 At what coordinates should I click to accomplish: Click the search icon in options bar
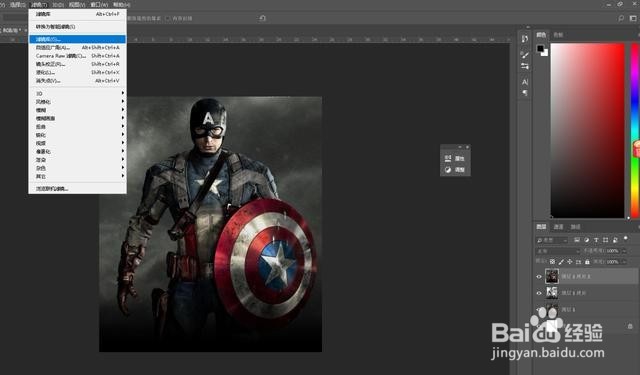(x=621, y=18)
